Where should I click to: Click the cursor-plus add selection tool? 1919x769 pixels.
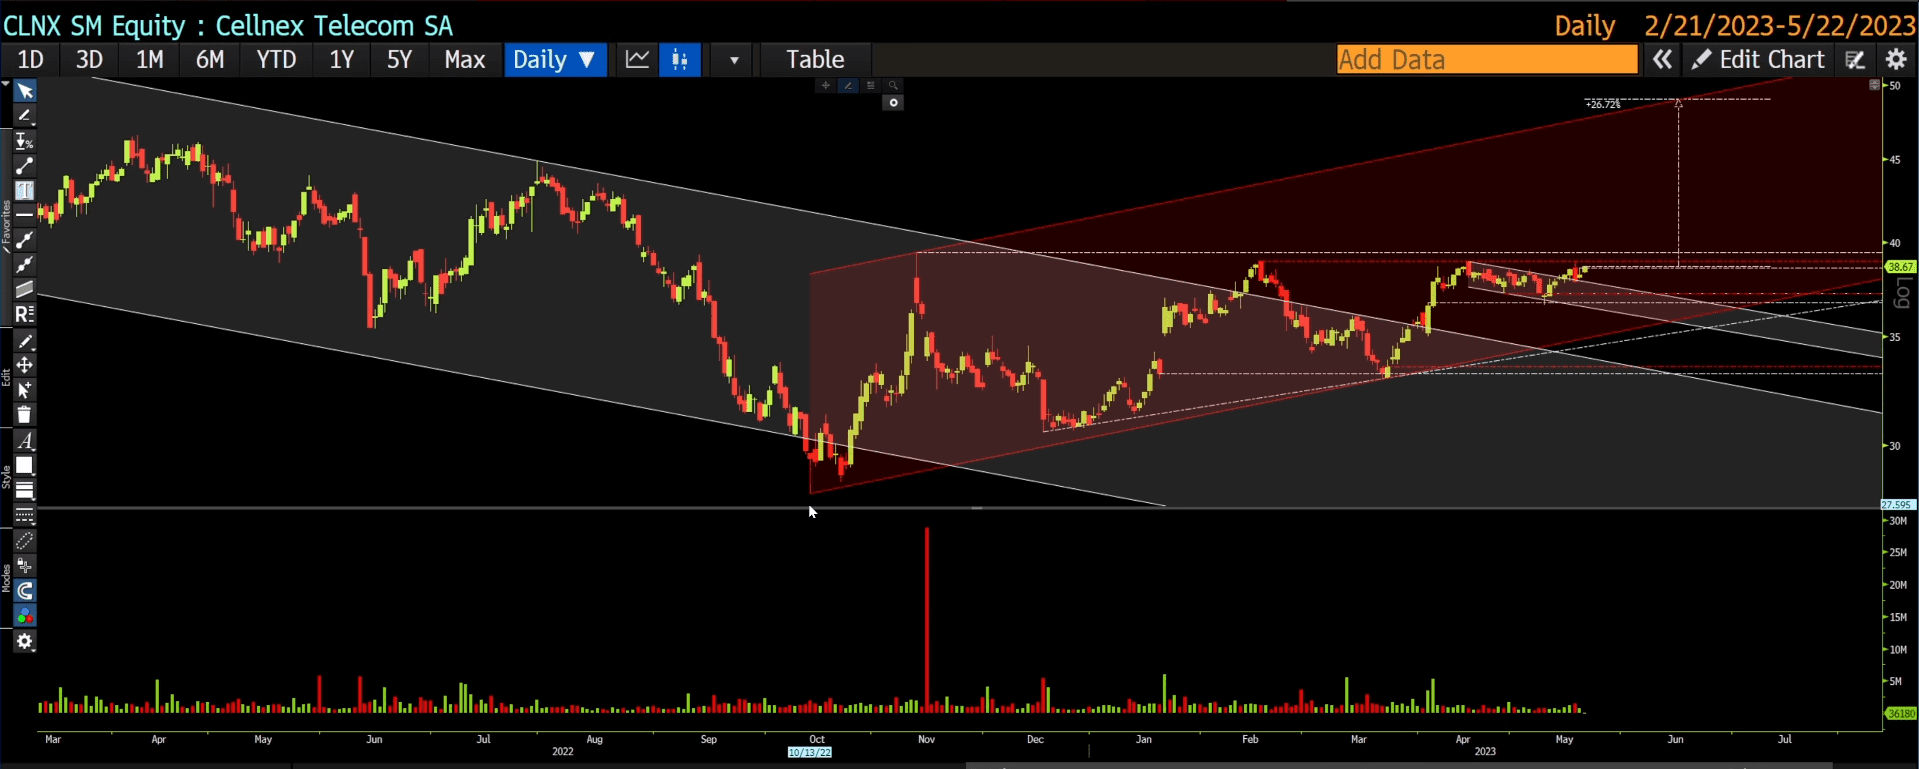[25, 390]
